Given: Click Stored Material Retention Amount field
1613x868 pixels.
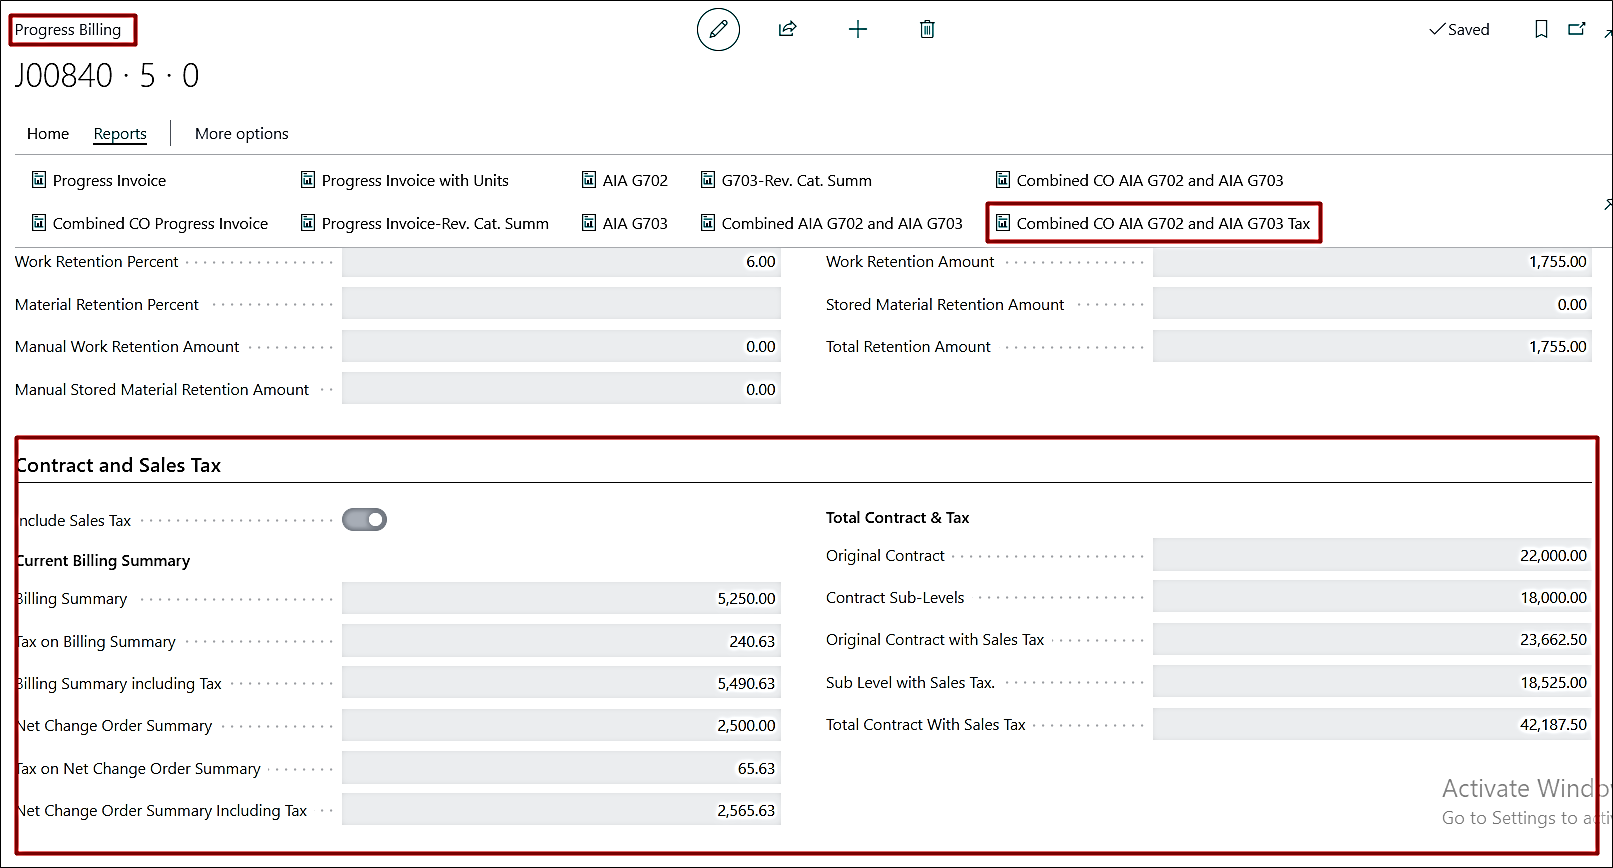Looking at the screenshot, I should [1372, 304].
